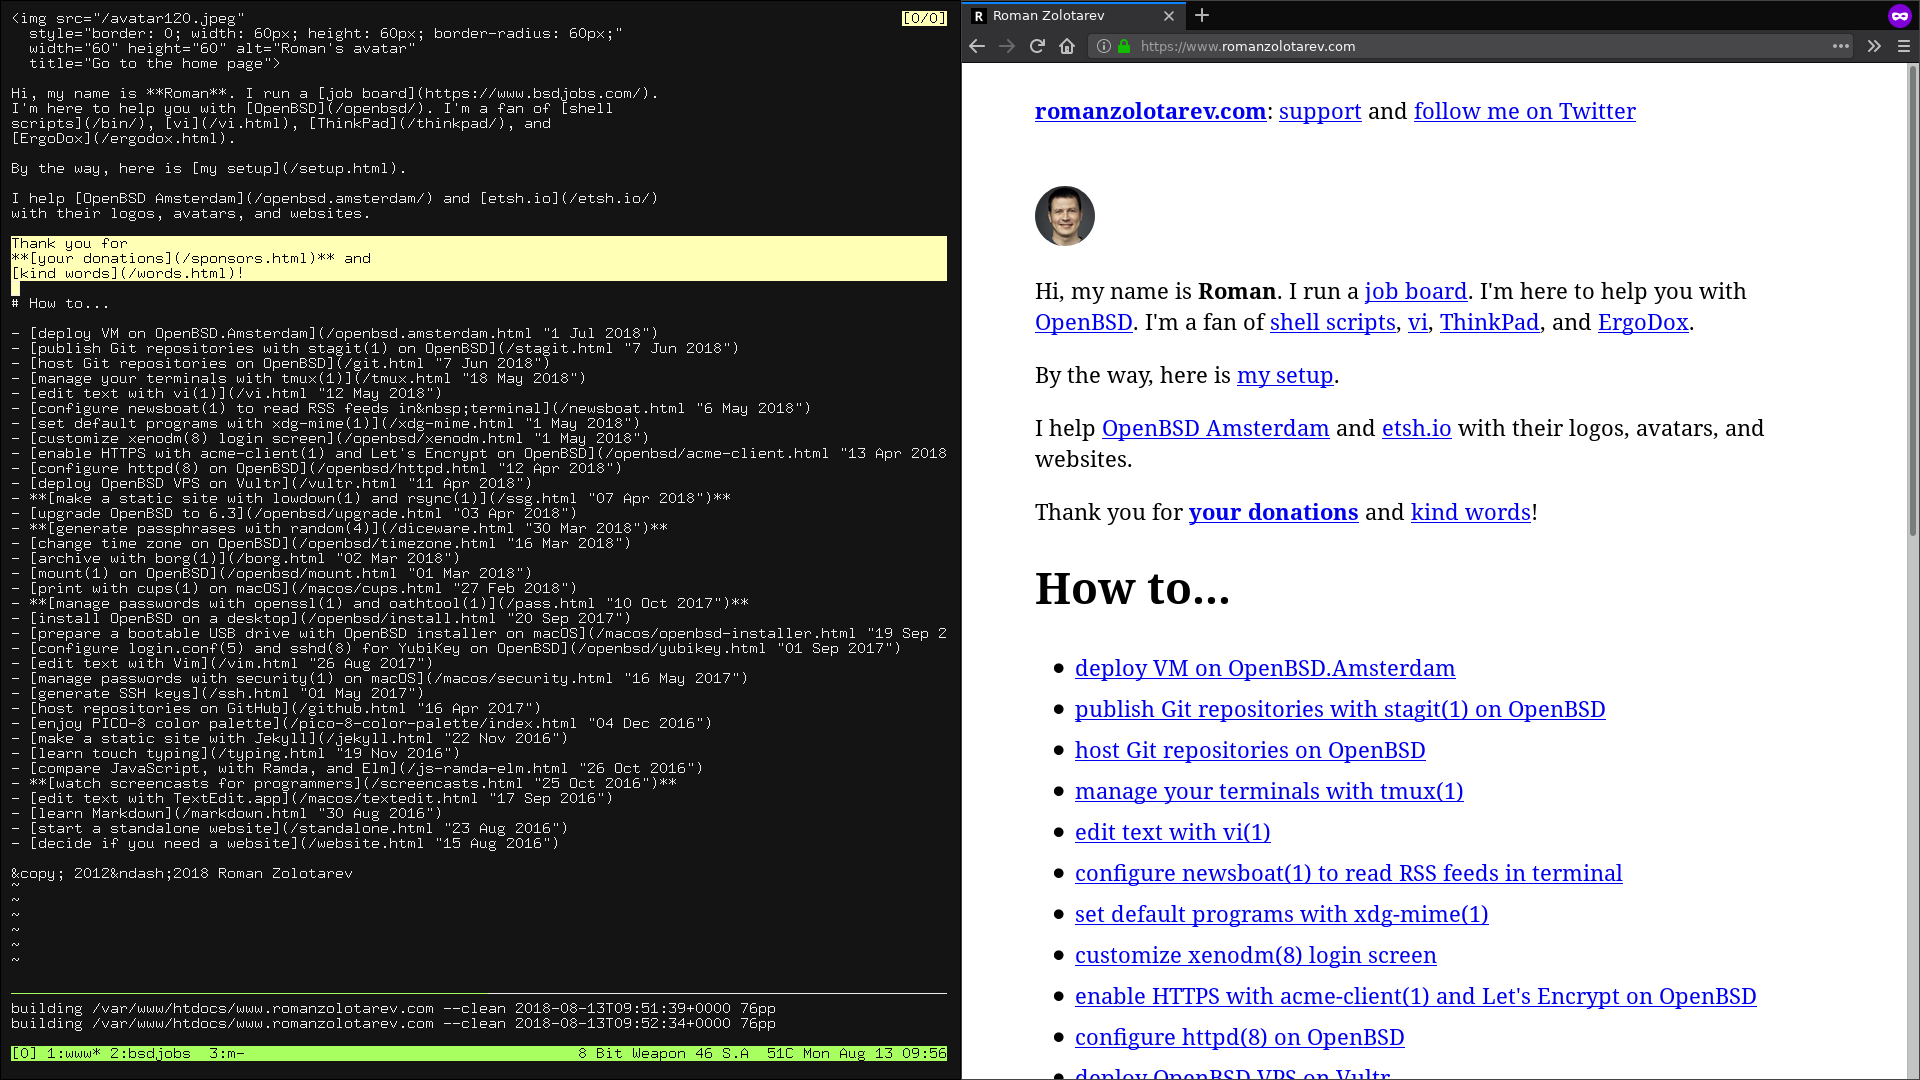Close the Roman Zolotarev tab
The height and width of the screenshot is (1080, 1920).
(x=1168, y=15)
